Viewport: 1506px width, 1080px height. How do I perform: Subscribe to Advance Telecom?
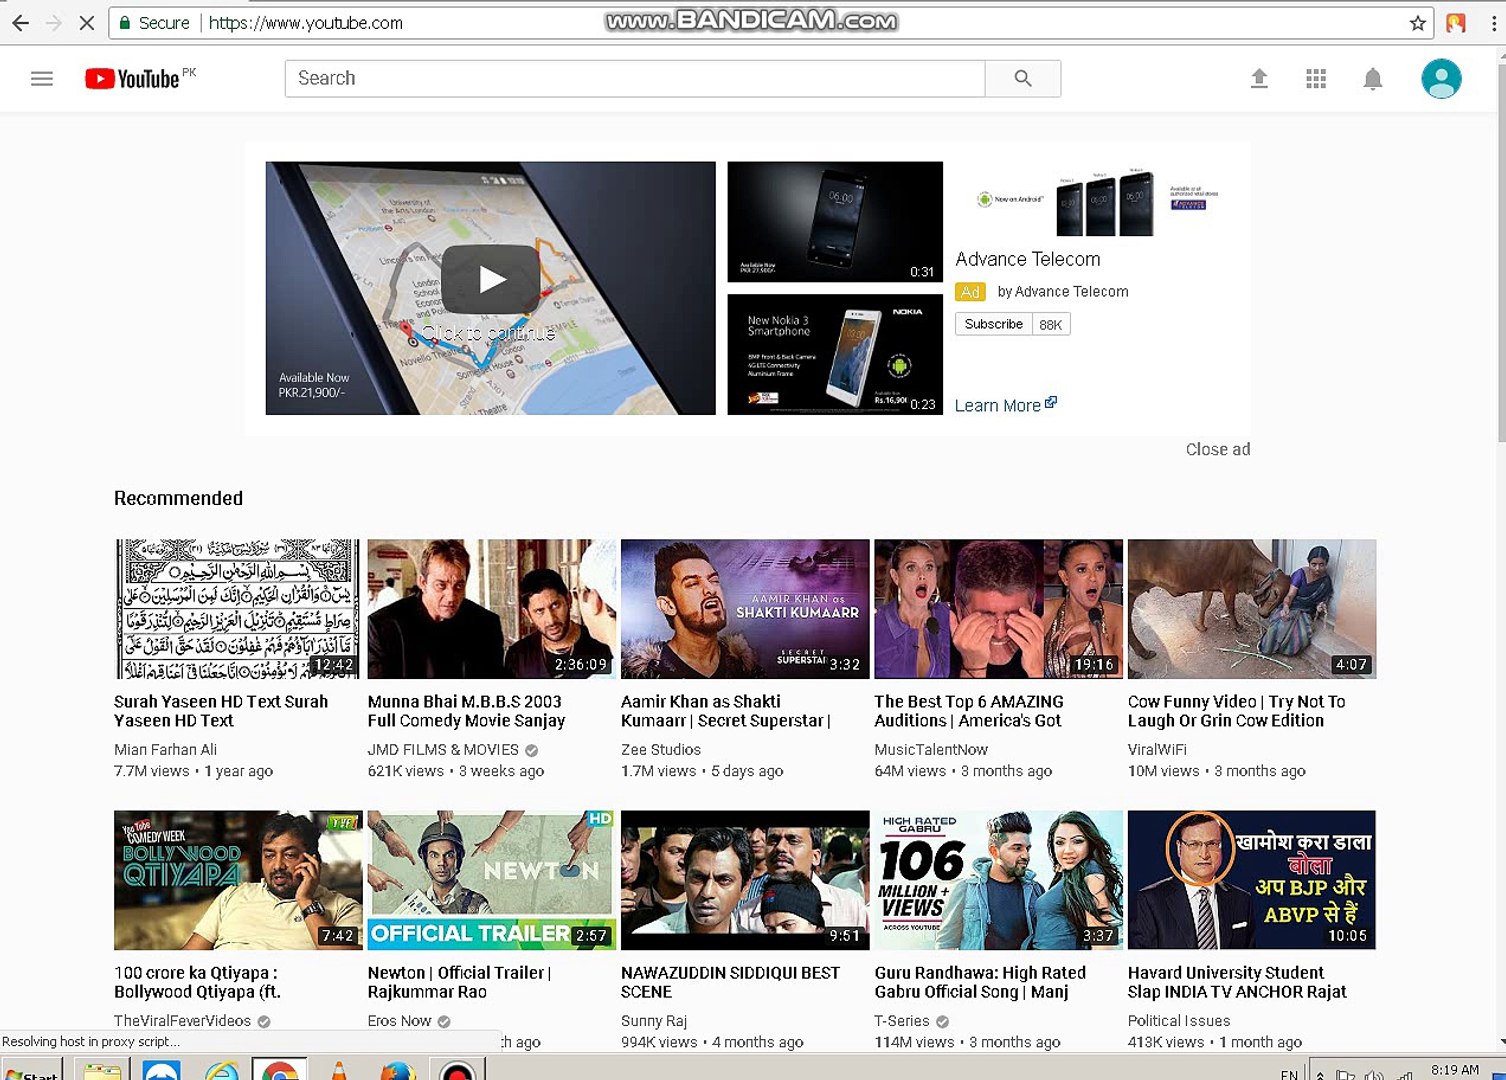coord(993,324)
